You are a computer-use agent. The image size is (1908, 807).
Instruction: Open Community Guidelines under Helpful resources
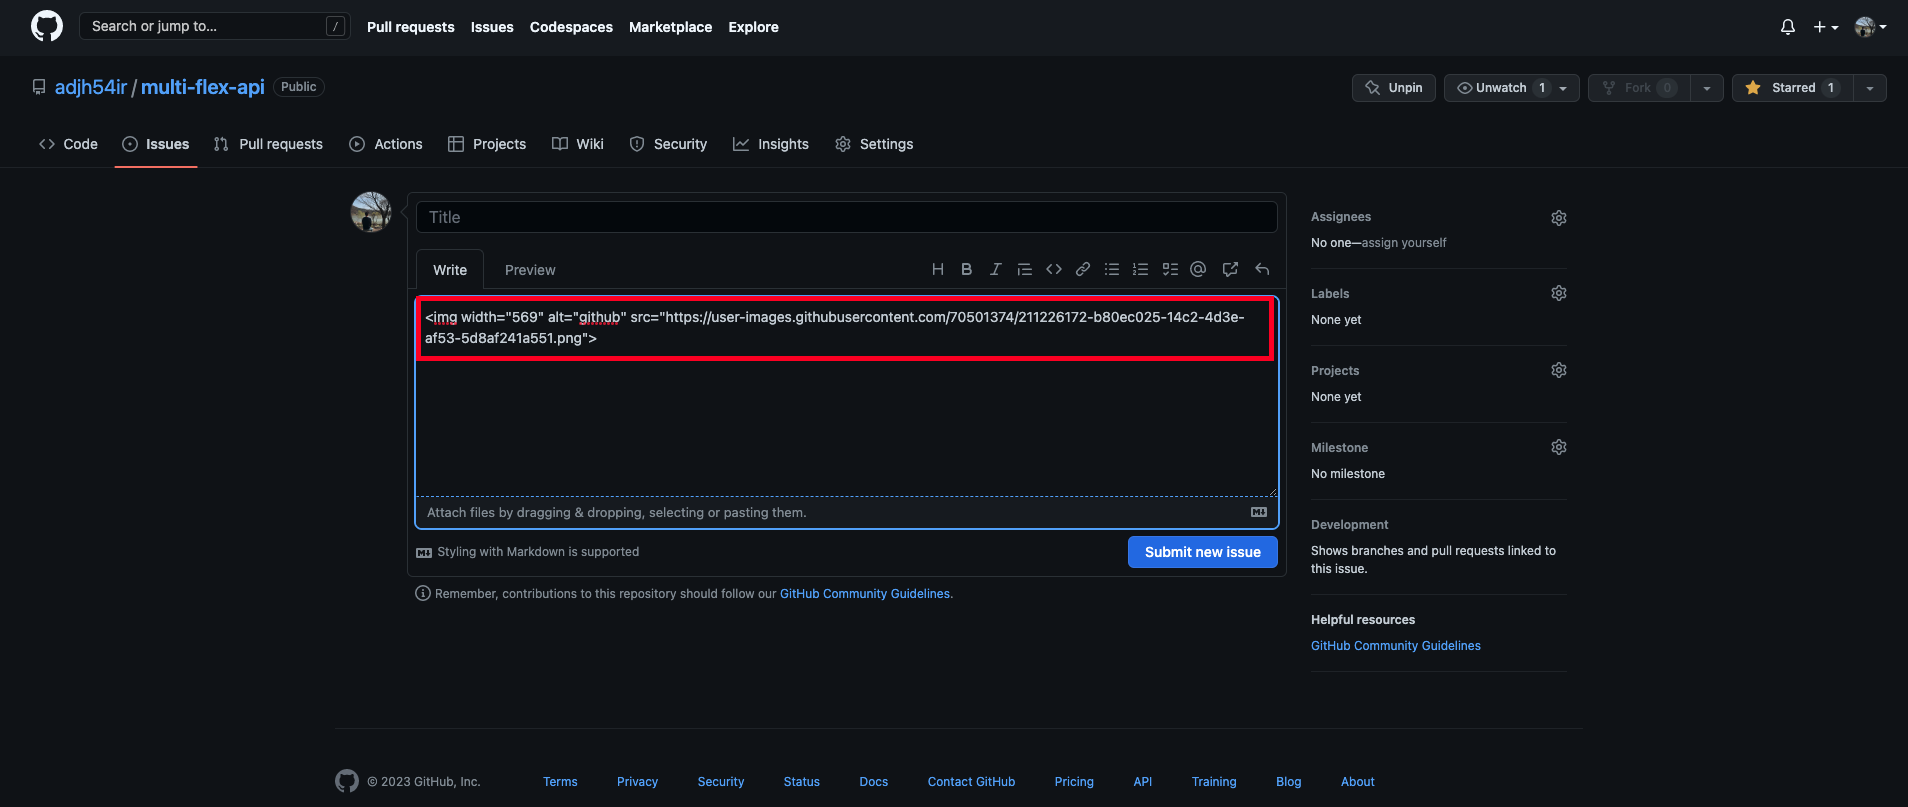(x=1396, y=646)
